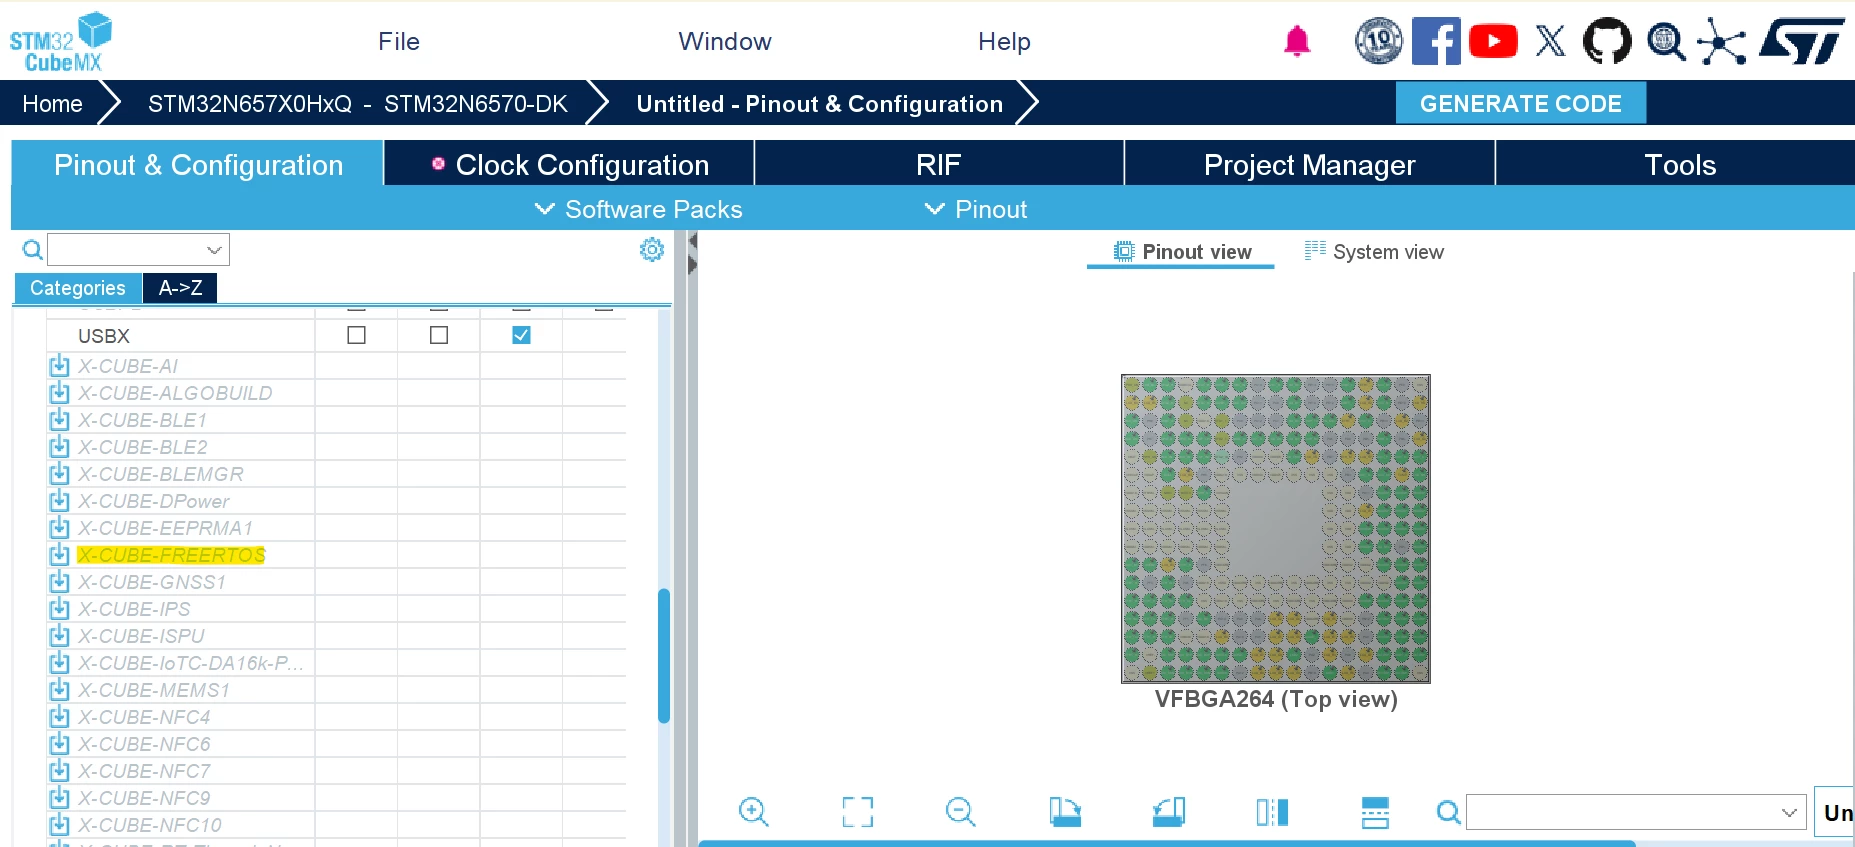The image size is (1855, 847).
Task: Select the A->Z sorting tab
Action: pos(180,288)
